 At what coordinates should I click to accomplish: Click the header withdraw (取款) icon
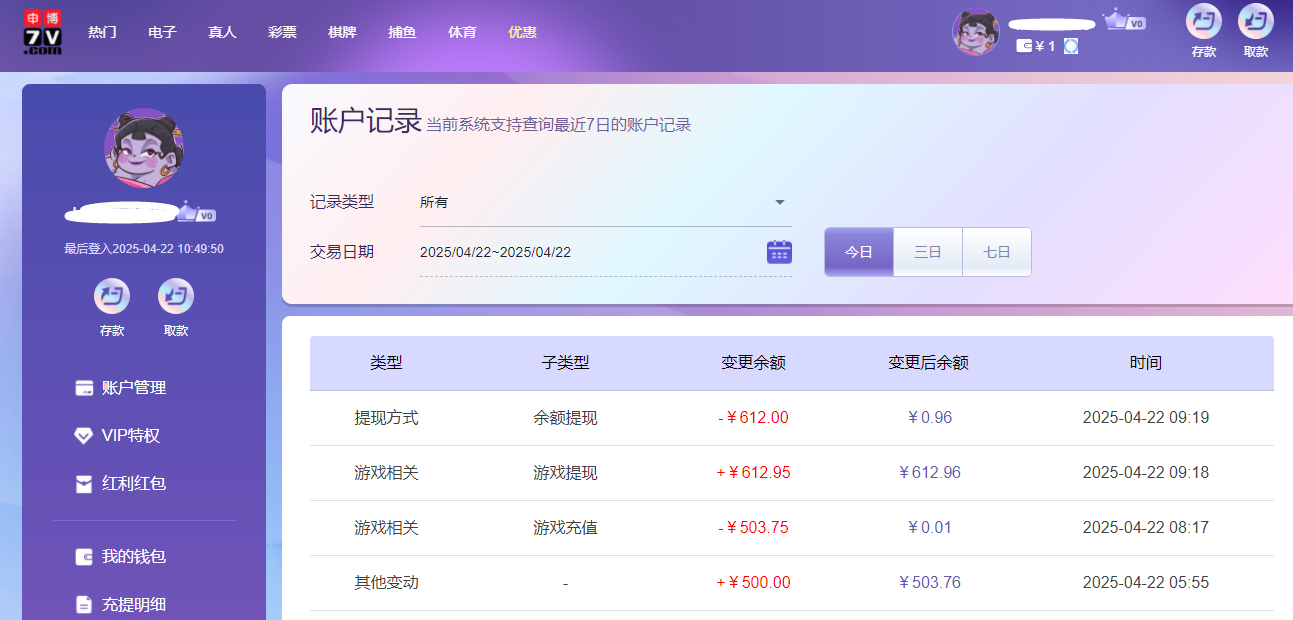click(1255, 22)
